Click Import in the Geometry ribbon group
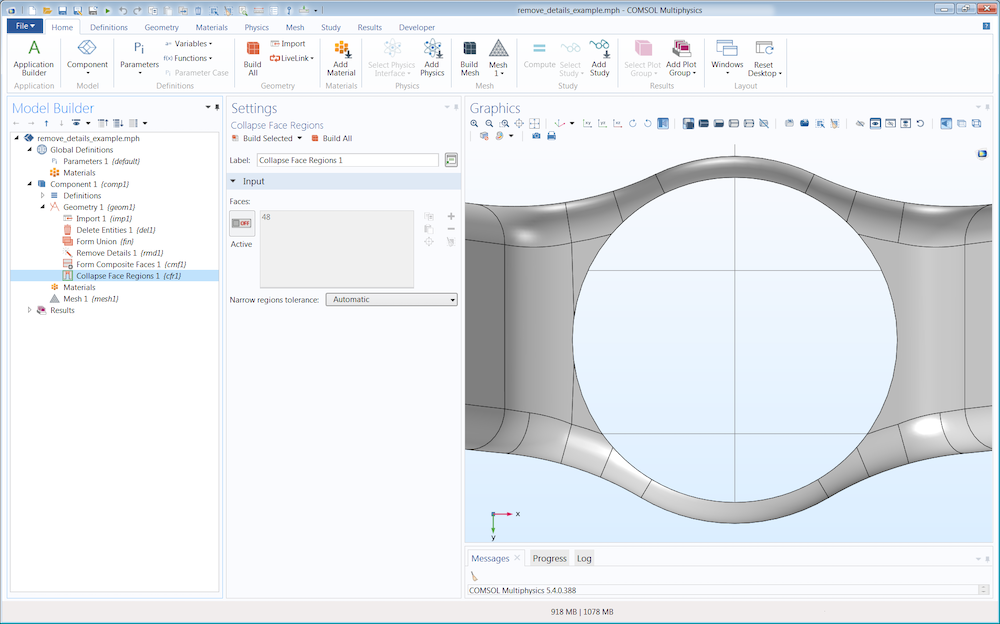Screen dimensions: 1000x624 (x=288, y=43)
